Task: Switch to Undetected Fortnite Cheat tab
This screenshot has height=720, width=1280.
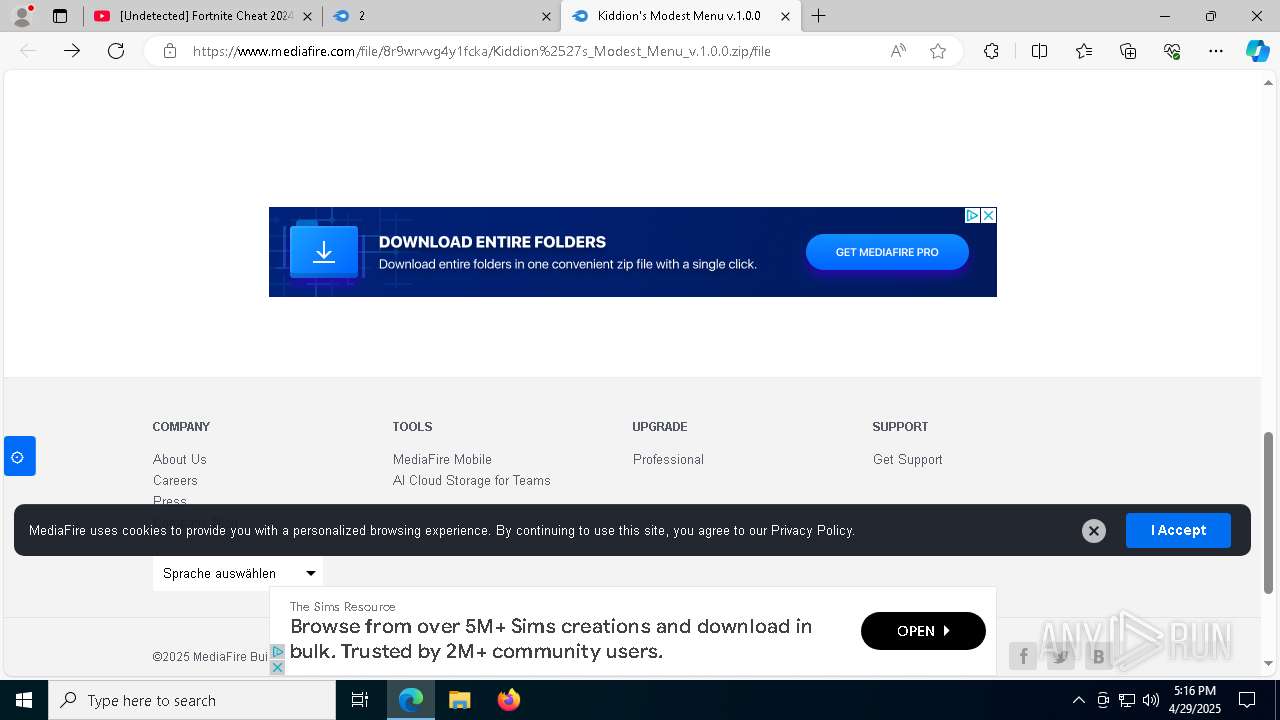Action: click(x=205, y=16)
